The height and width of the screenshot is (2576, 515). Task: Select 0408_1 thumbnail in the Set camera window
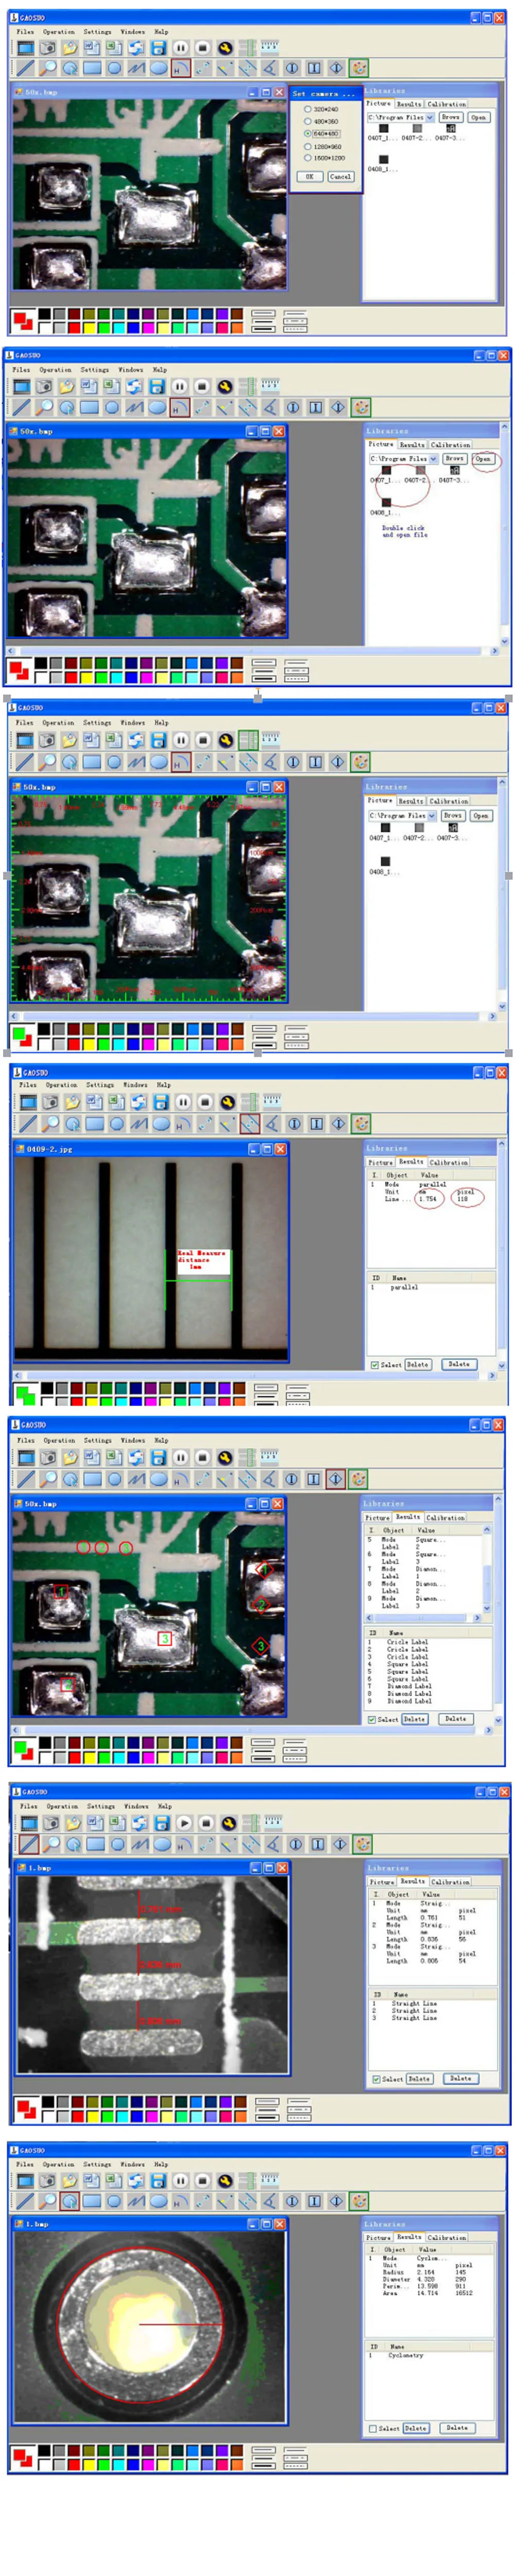383,163
